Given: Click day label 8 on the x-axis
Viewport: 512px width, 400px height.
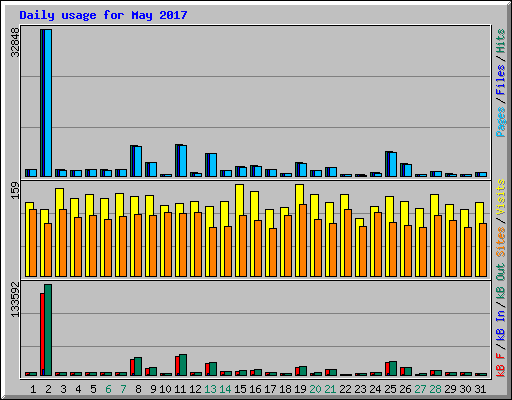Looking at the screenshot, I should (x=138, y=389).
